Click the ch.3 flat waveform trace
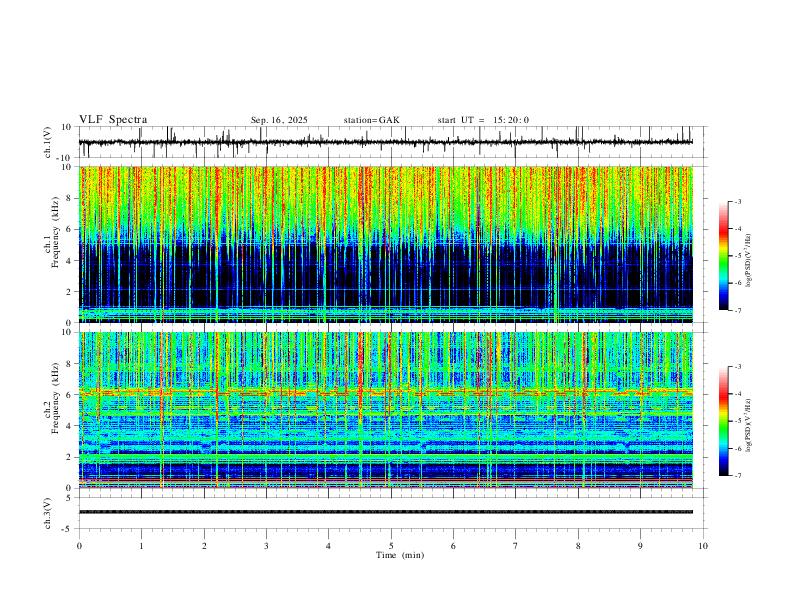This screenshot has height=612, width=792. (386, 512)
